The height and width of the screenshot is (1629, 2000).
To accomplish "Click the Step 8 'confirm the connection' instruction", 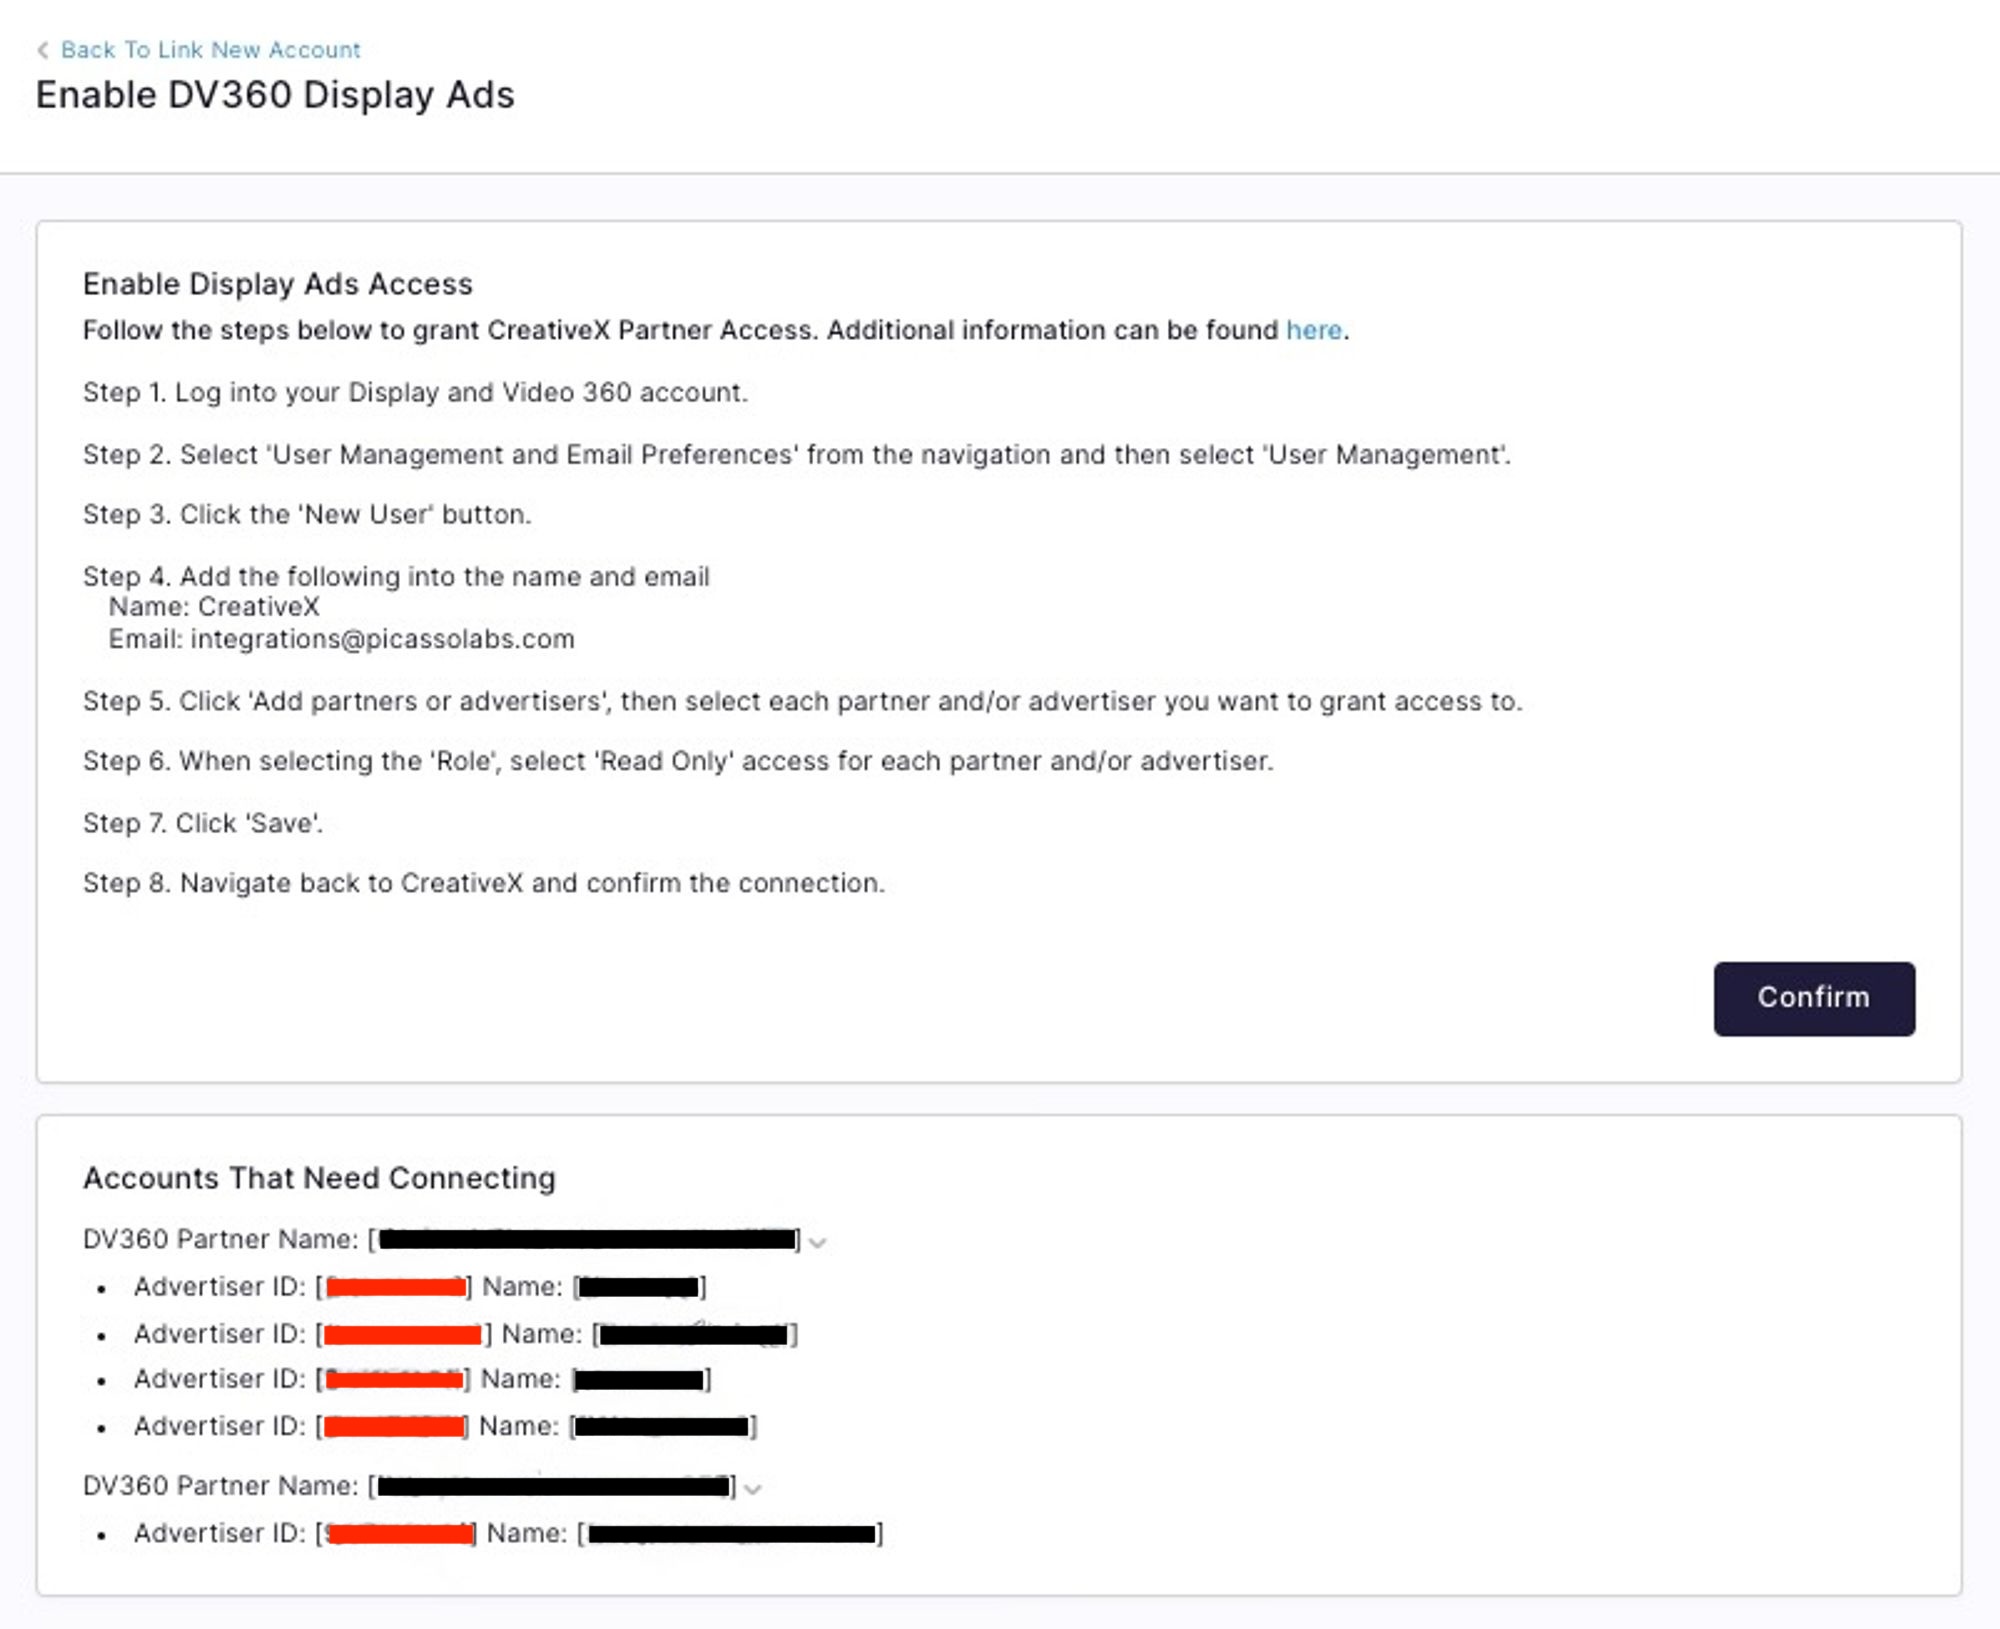I will coord(484,883).
